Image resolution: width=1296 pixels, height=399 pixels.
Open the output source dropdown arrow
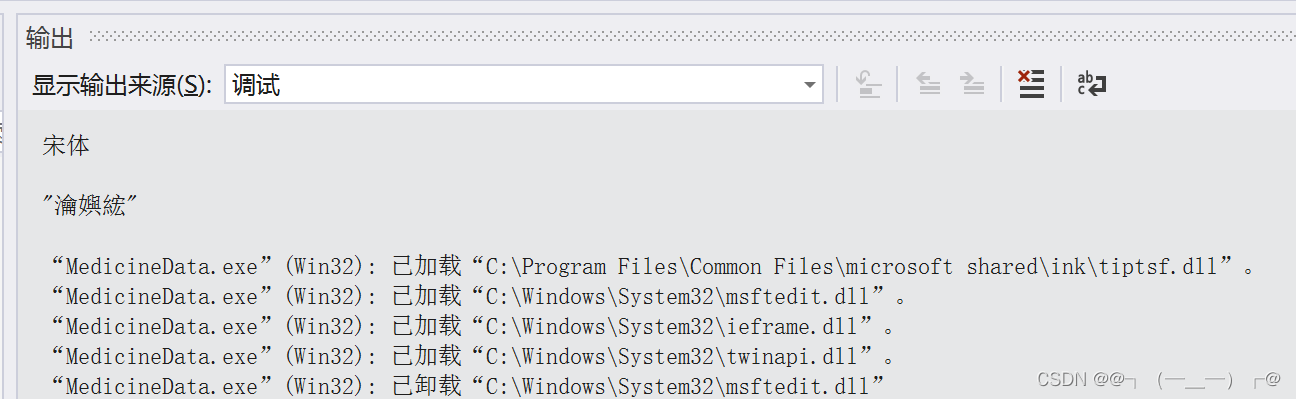click(x=810, y=86)
